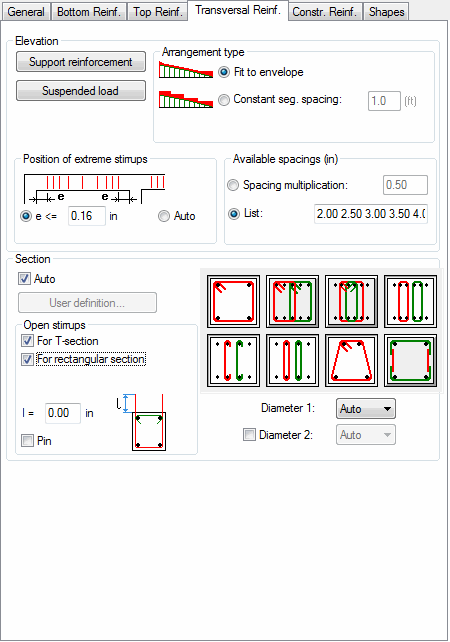The width and height of the screenshot is (450, 642).
Task: Enable the Pin checkbox
Action: 27,441
